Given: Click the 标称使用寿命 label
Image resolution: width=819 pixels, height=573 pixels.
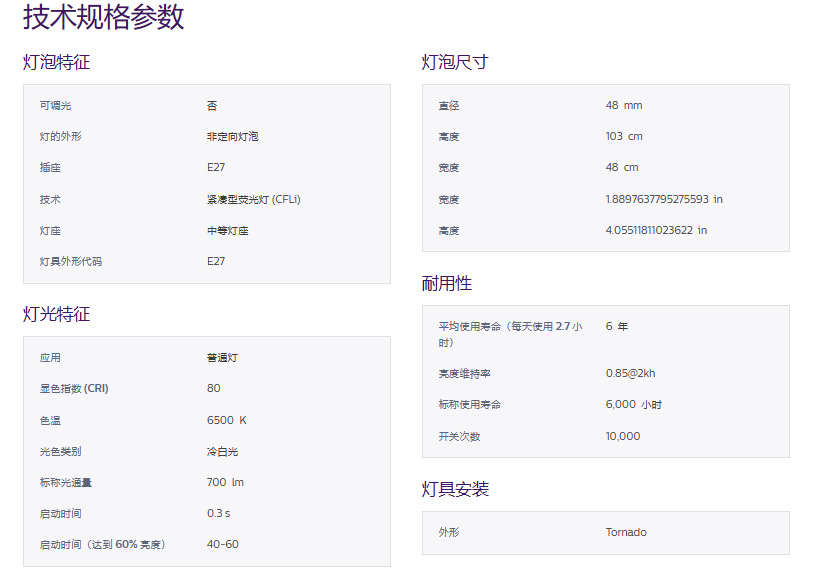Looking at the screenshot, I should tap(470, 404).
